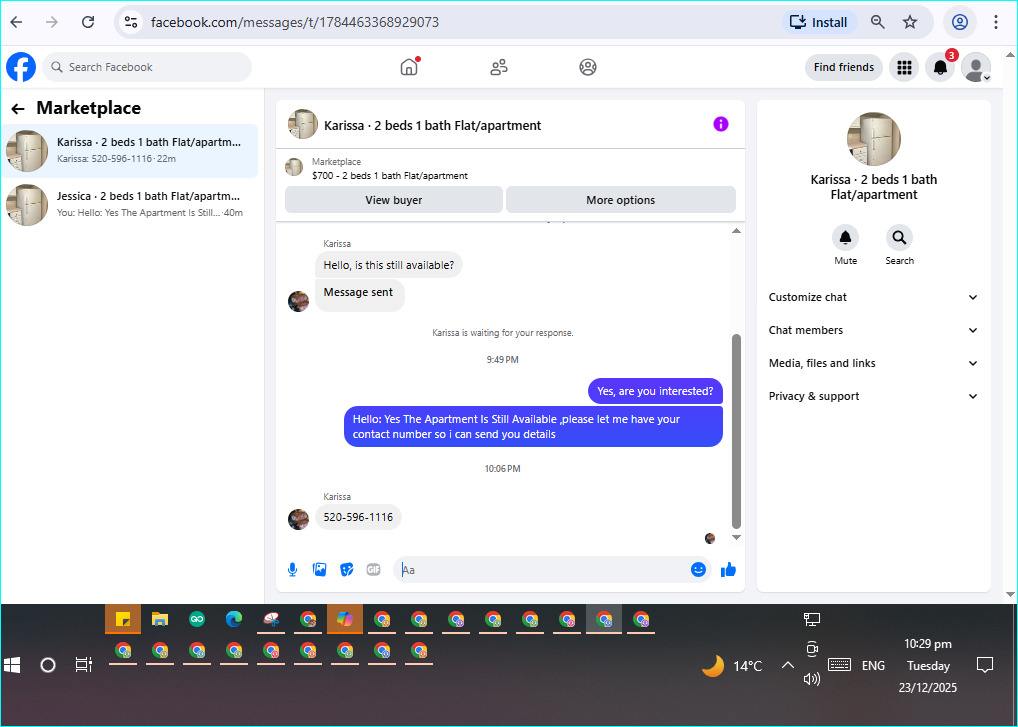This screenshot has width=1018, height=727.
Task: Click the zoom magnifier icon in the address bar
Action: (x=878, y=22)
